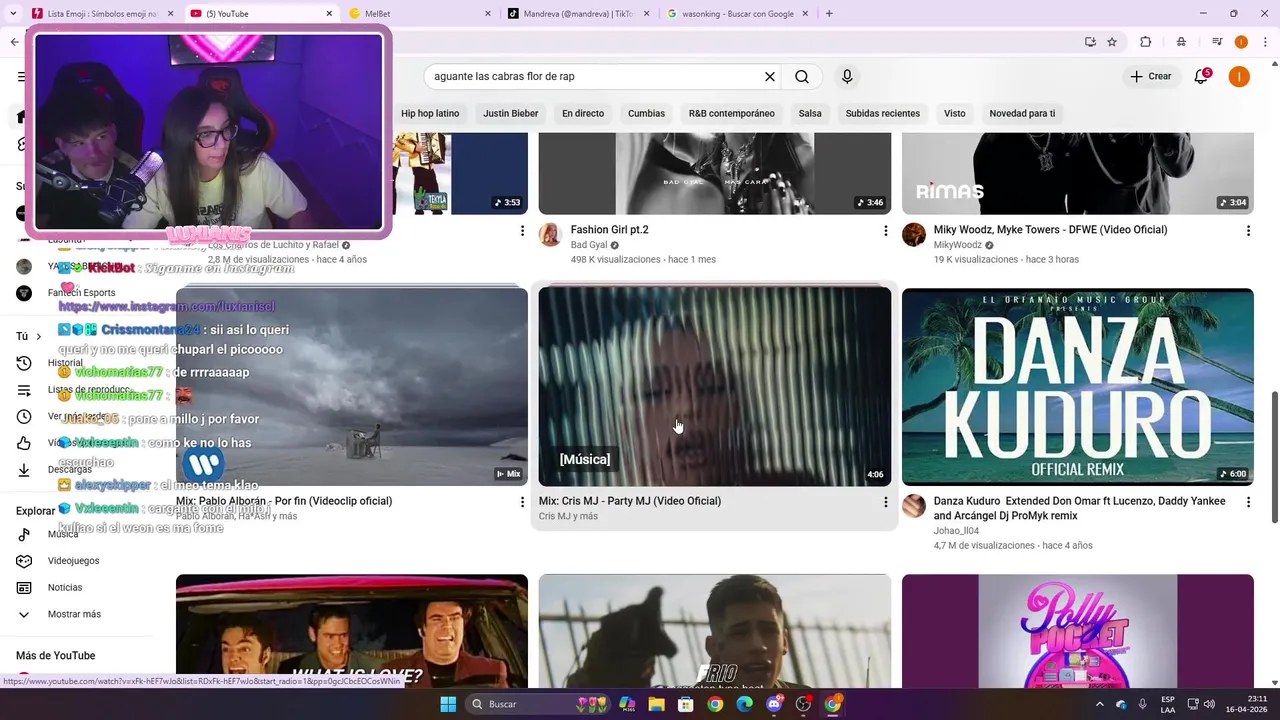Click title Miky Woodz, Myke Towers - DFWE
The height and width of the screenshot is (720, 1280).
point(1050,230)
